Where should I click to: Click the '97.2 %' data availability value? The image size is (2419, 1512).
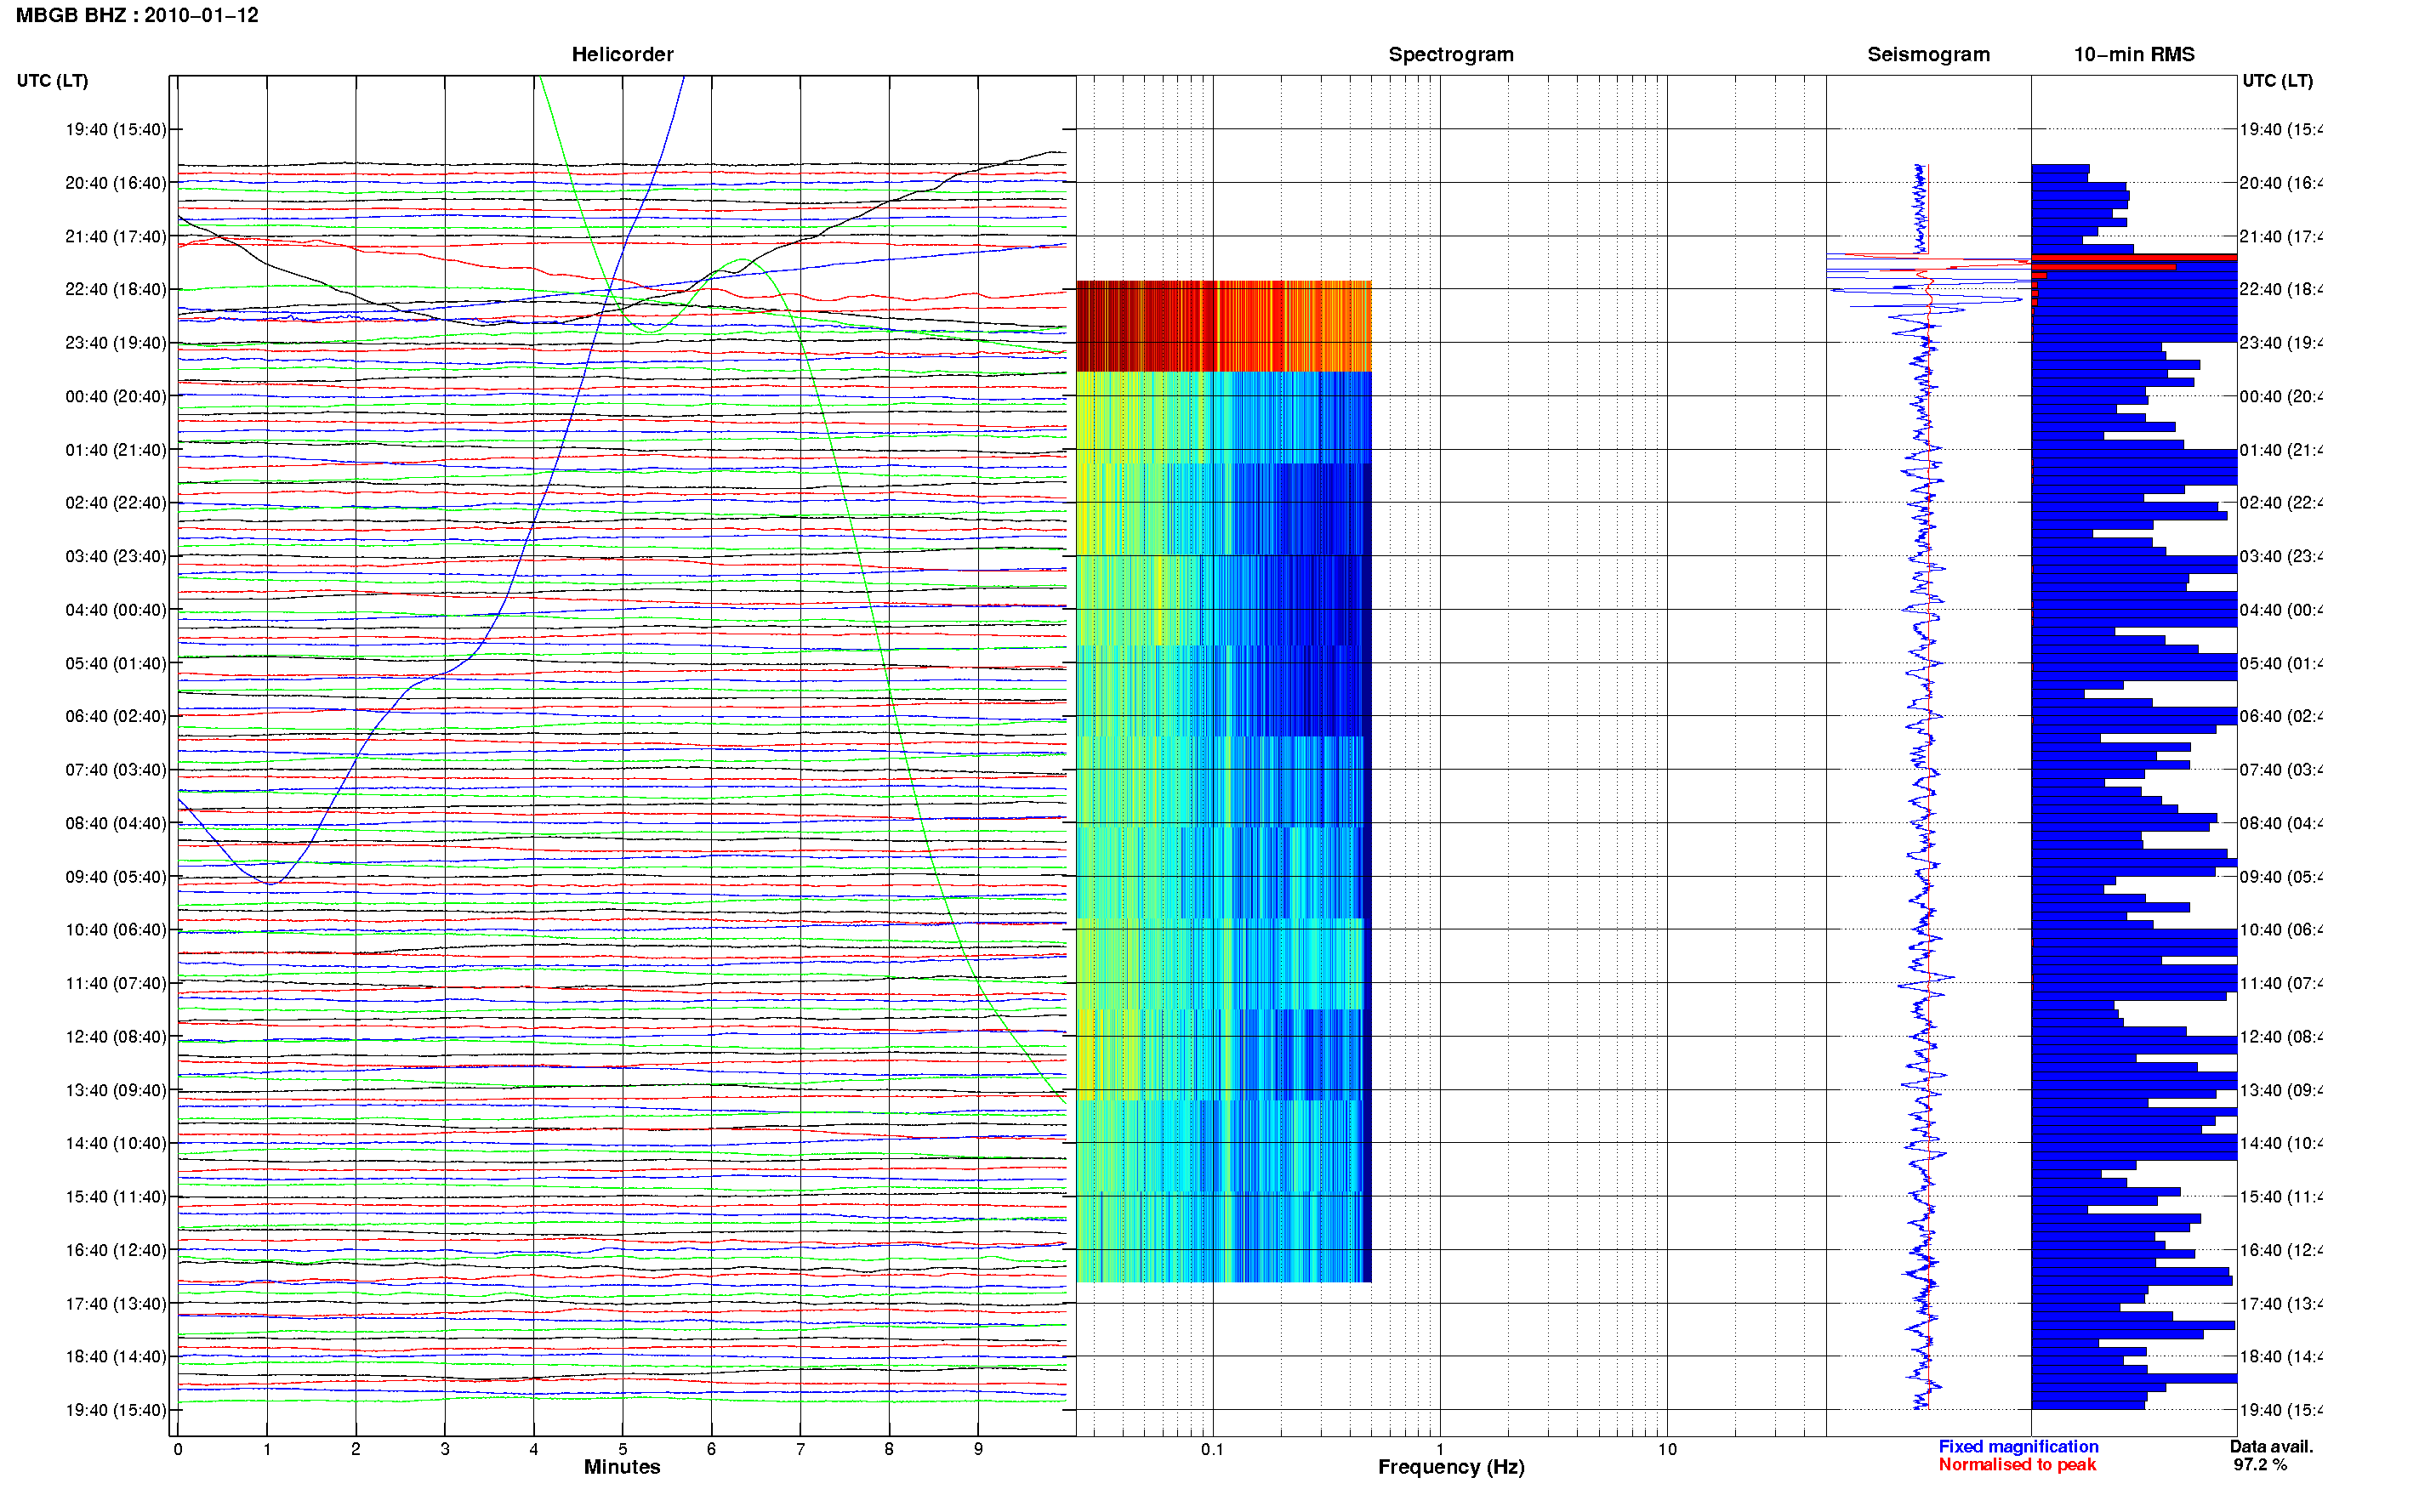click(2260, 1464)
